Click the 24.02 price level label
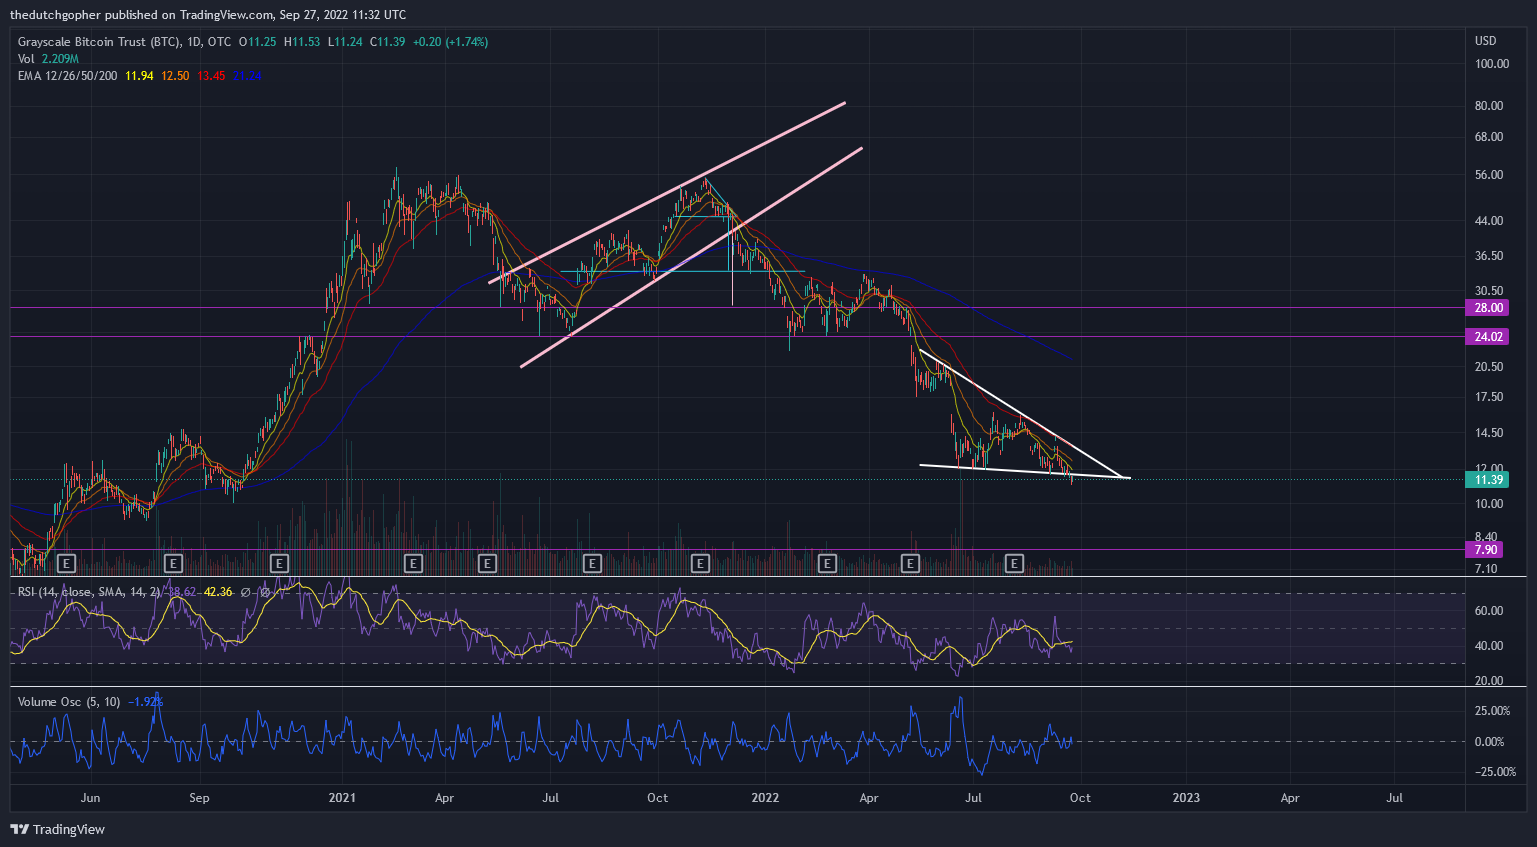 point(1488,337)
